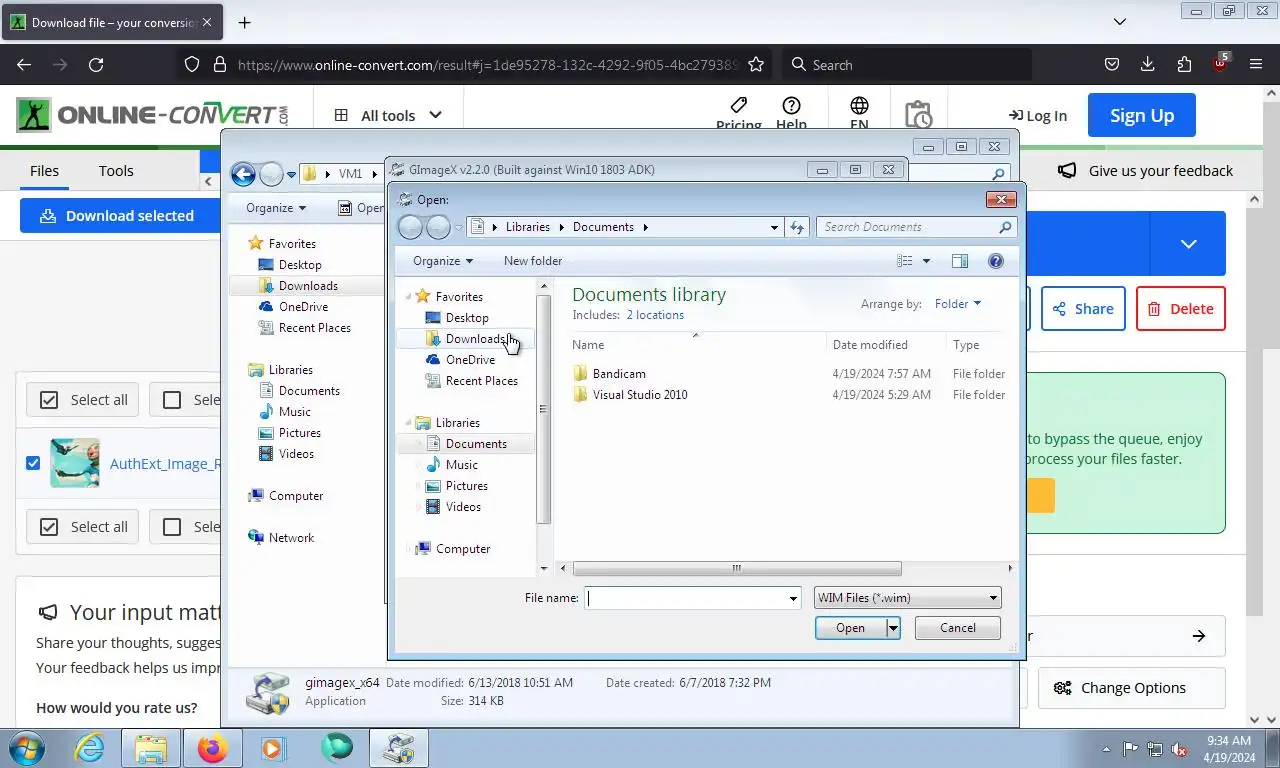This screenshot has height=768, width=1280.
Task: Click the Pocket save icon
Action: point(1112,65)
